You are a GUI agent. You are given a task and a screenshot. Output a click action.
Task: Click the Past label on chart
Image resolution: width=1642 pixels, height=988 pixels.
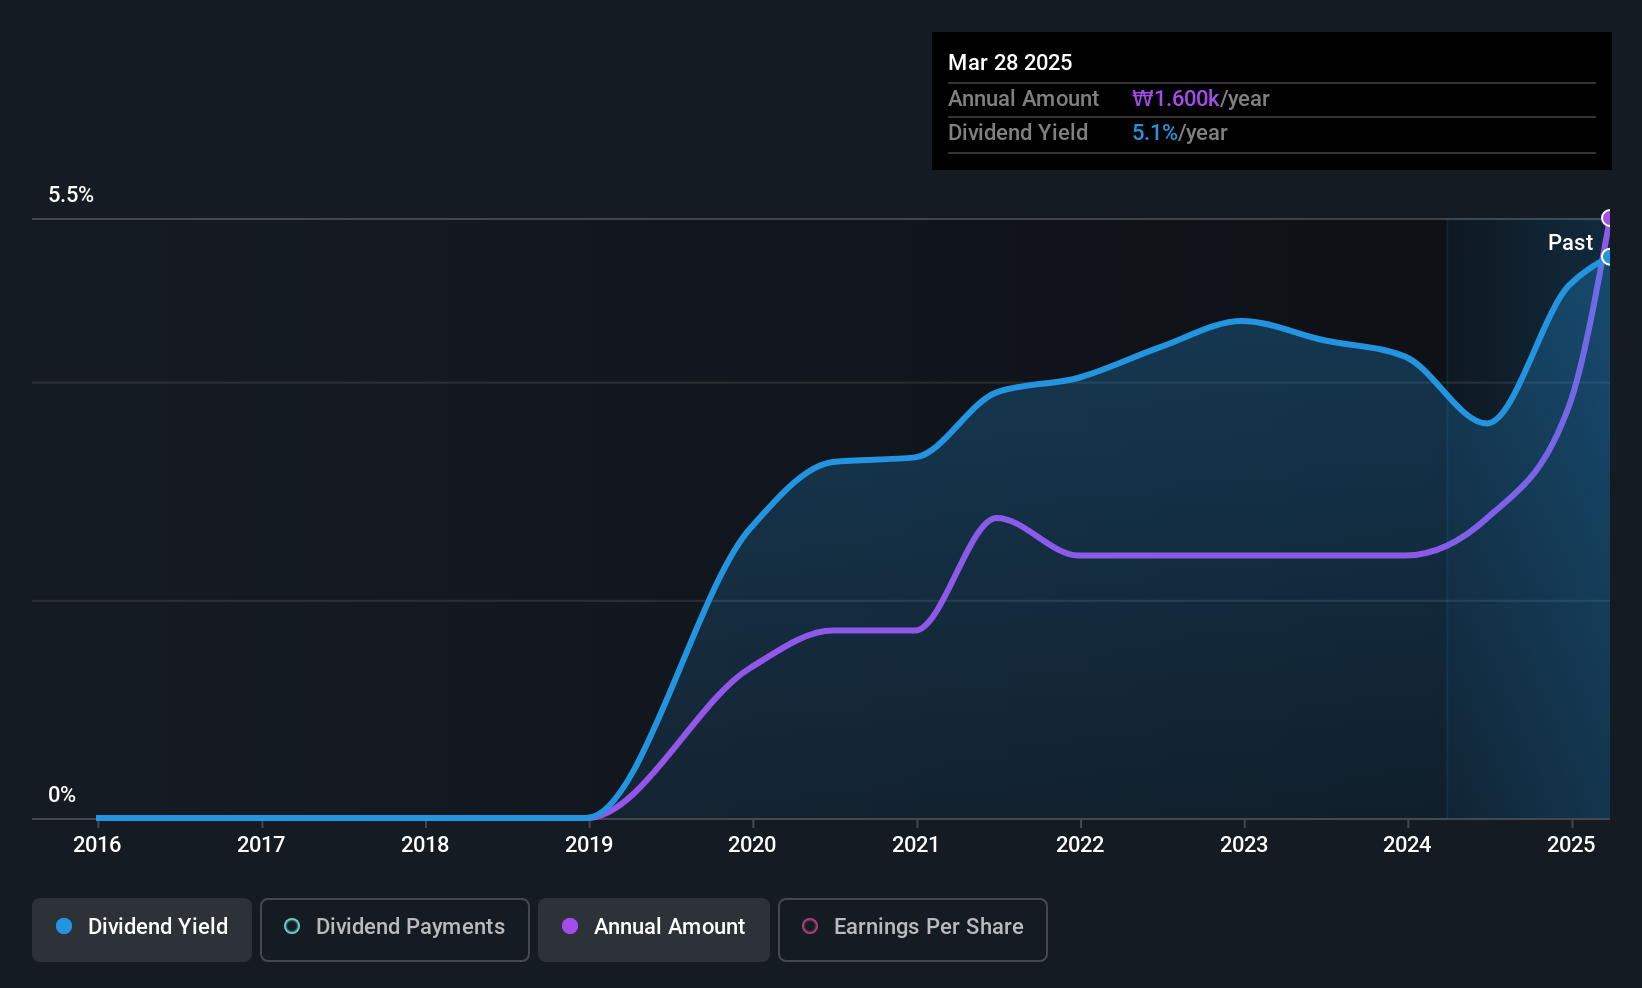tap(1570, 242)
